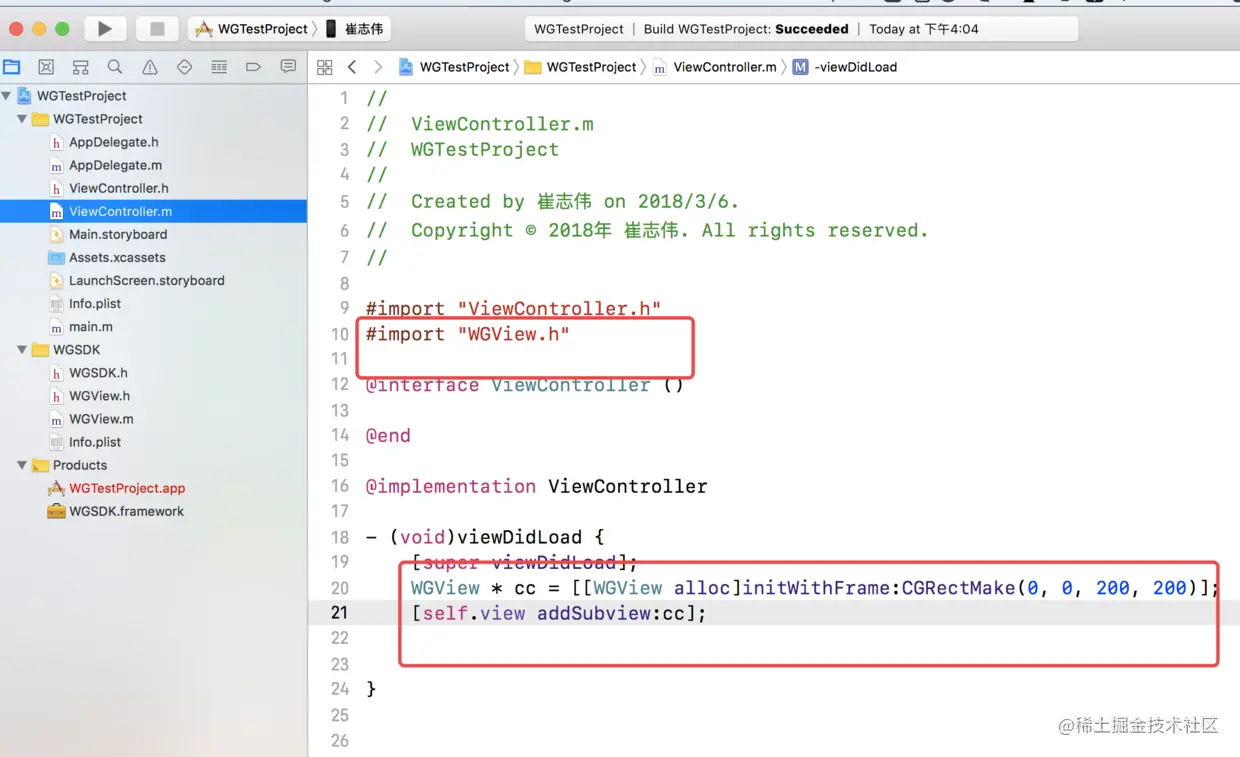Choose the 崔志伟 run destination device
This screenshot has height=757, width=1240.
click(355, 29)
